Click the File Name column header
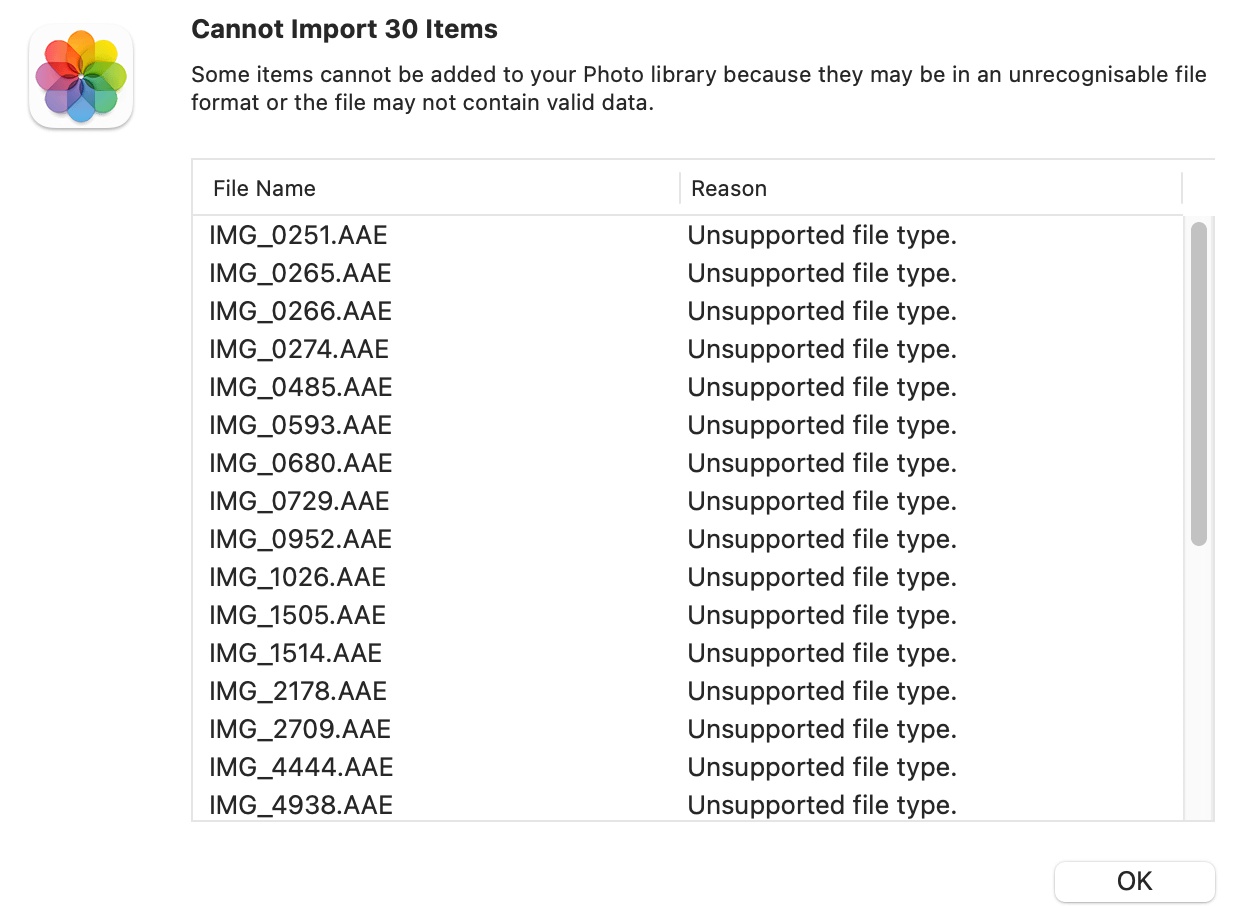The image size is (1250, 906). click(x=264, y=188)
